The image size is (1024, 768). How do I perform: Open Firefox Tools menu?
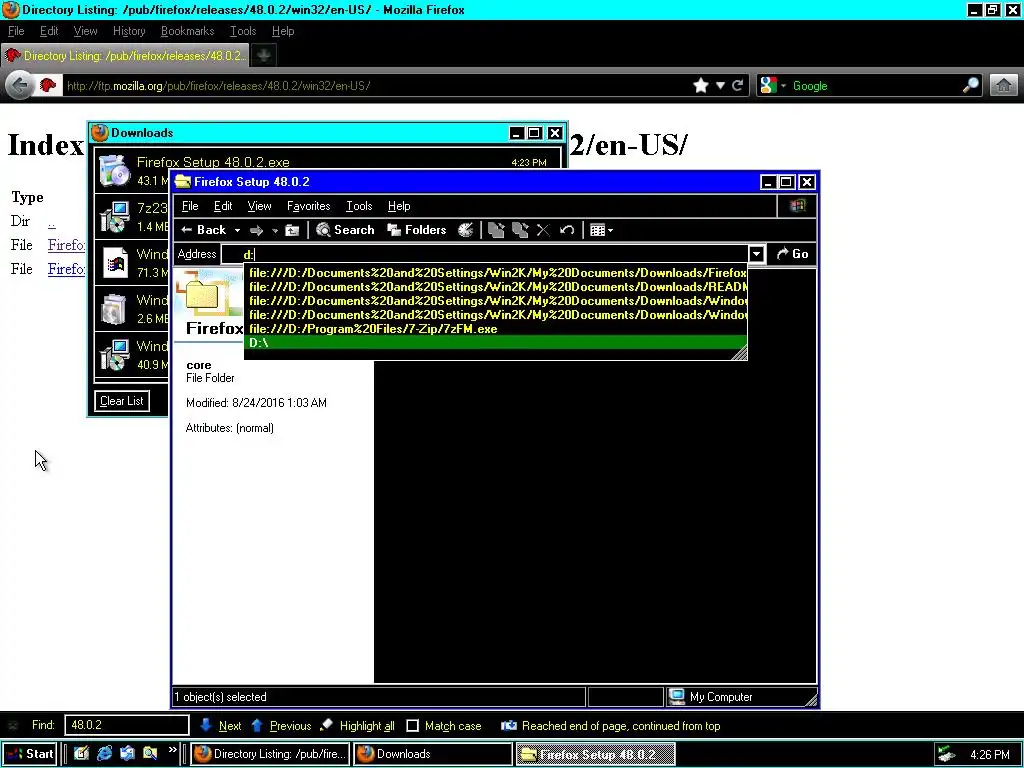[x=243, y=31]
